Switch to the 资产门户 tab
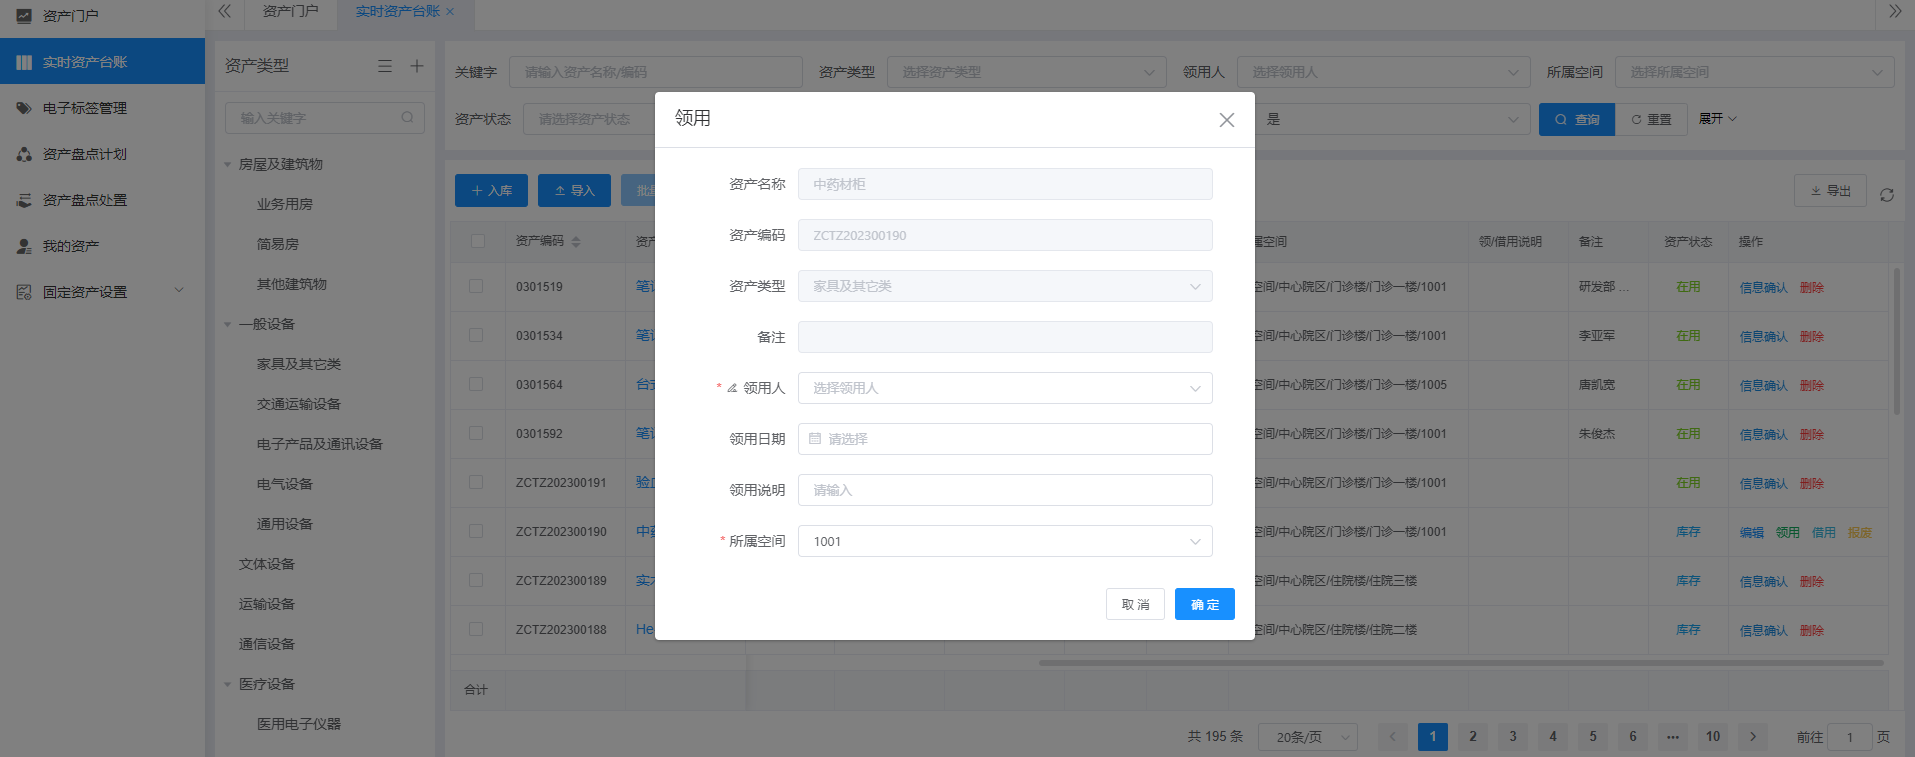Screen dimensions: 1915x757 click(290, 11)
